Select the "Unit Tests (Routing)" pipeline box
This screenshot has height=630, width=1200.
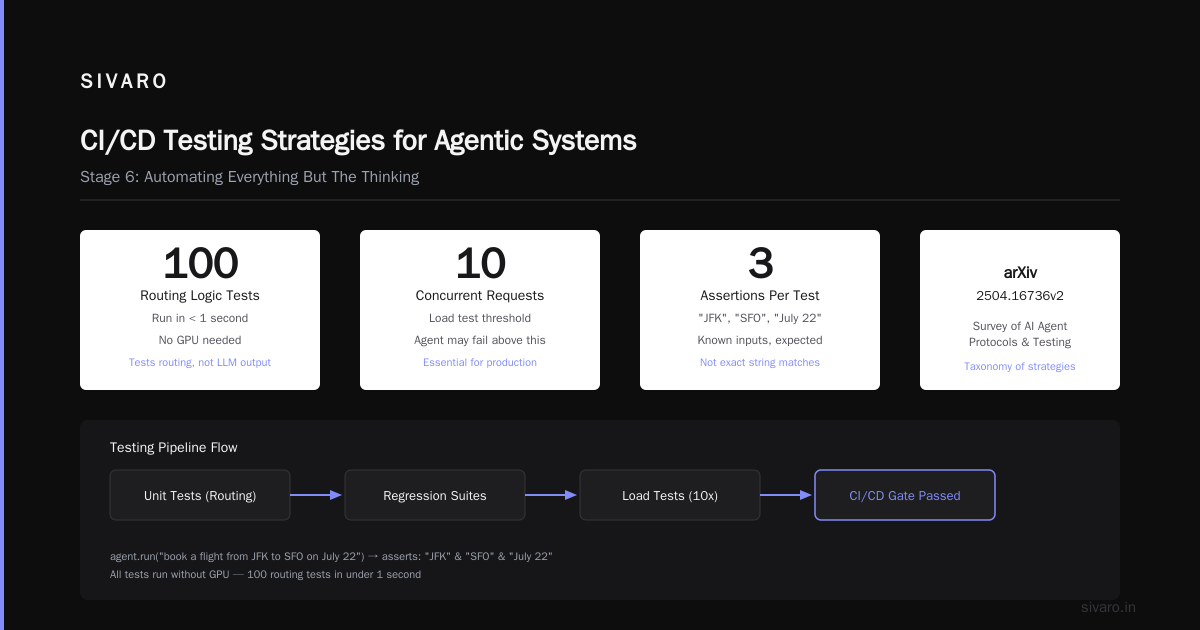click(x=200, y=495)
